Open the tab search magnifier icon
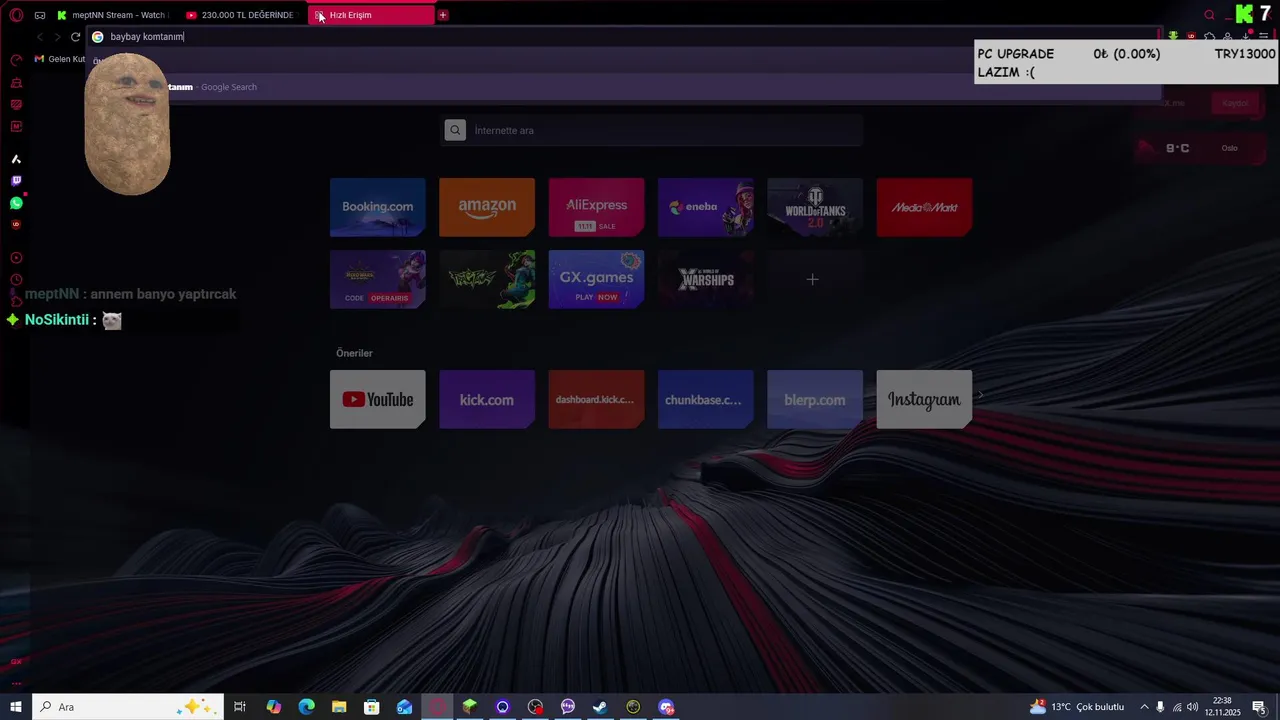 point(1209,15)
